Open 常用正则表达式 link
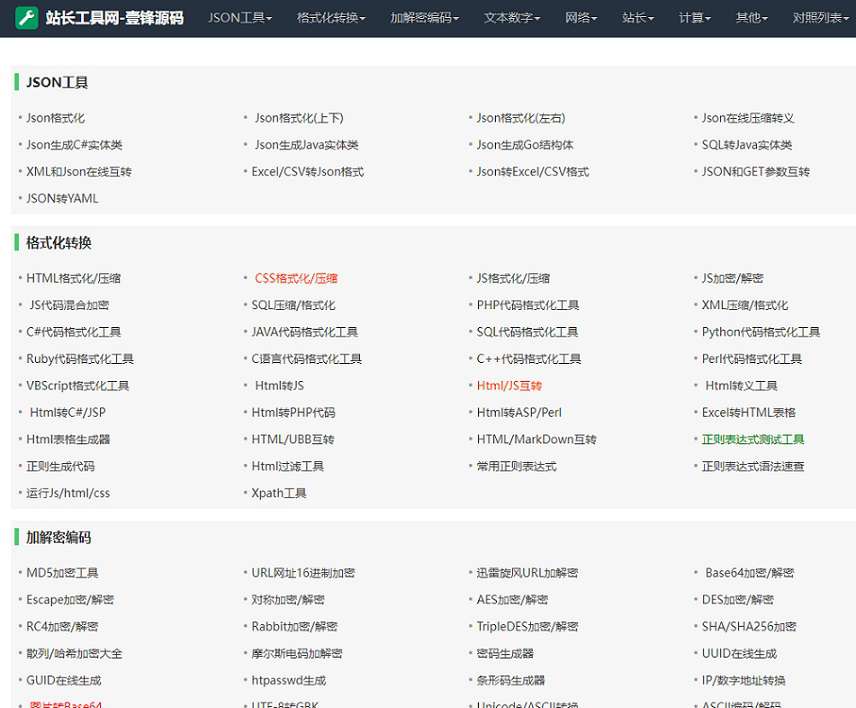Screen dimensions: 856x708 pos(517,465)
